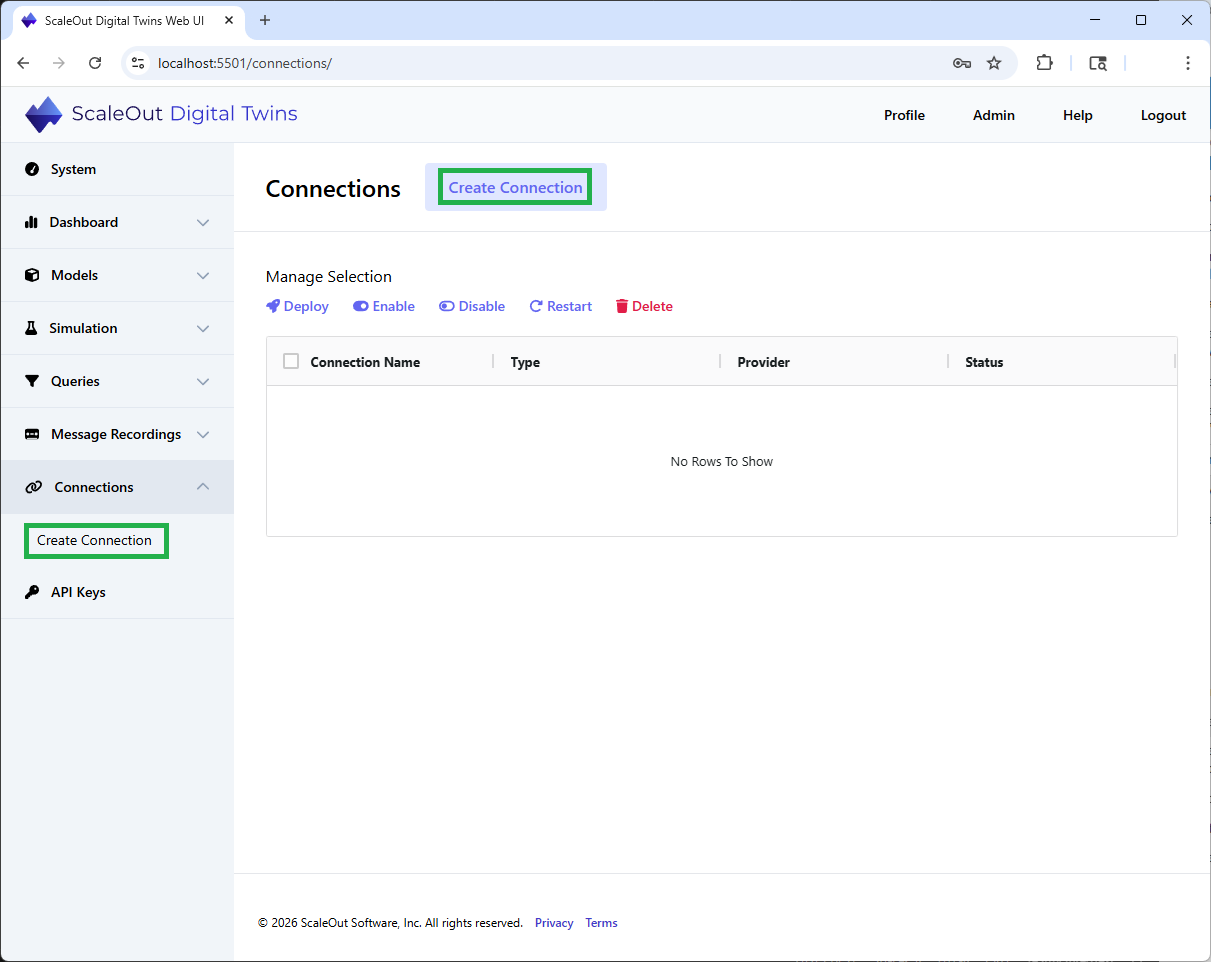1211x962 pixels.
Task: Click the Models cube icon
Action: [32, 275]
